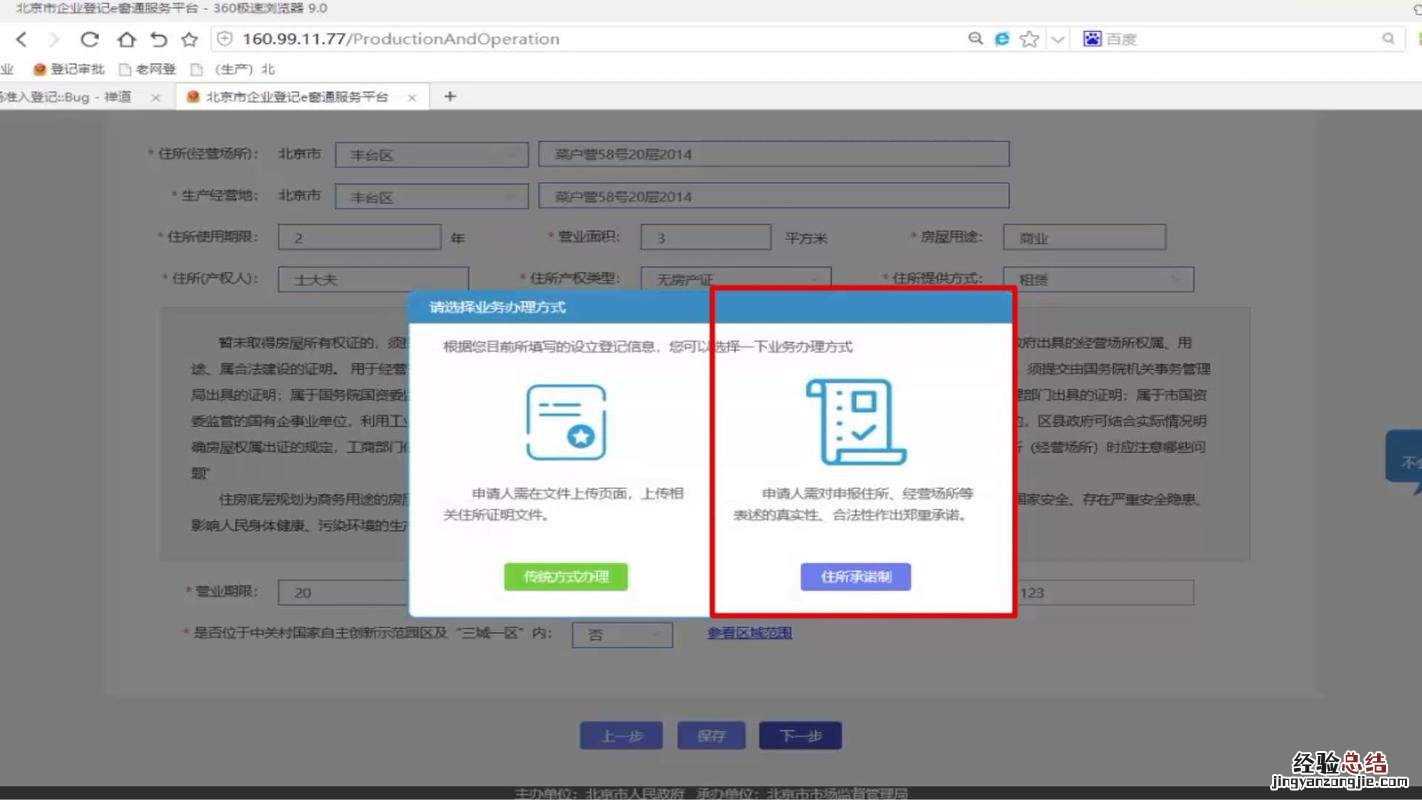The width and height of the screenshot is (1422, 800).
Task: Click the document-with-star icon for traditional method
Action: coord(566,422)
